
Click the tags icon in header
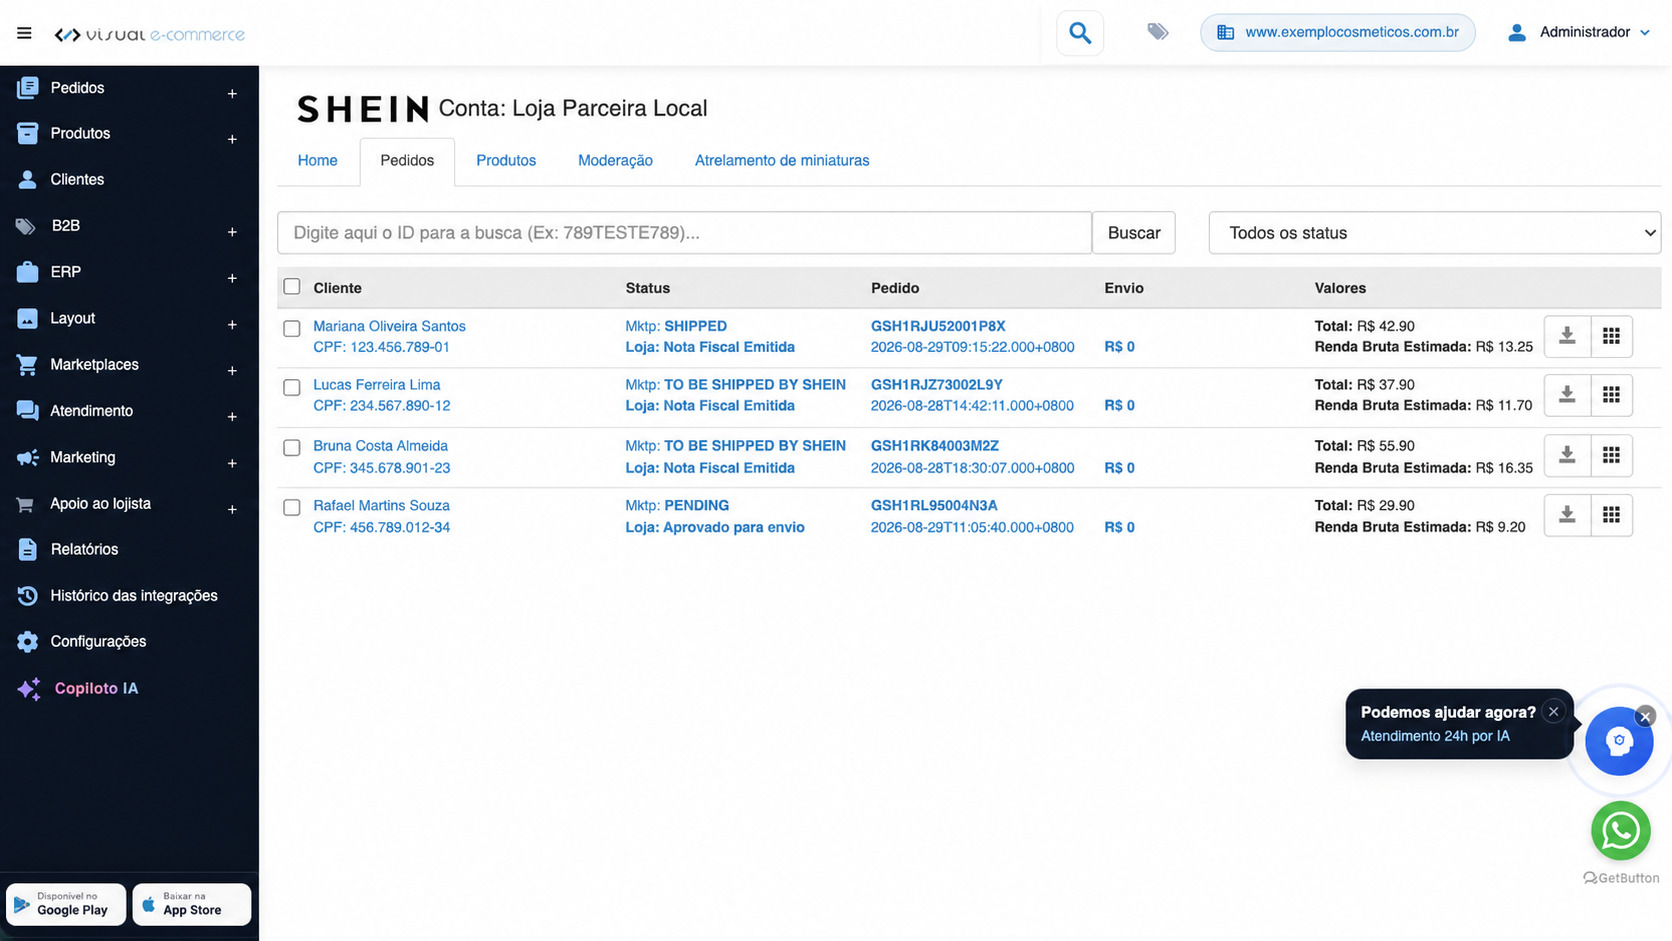1158,32
